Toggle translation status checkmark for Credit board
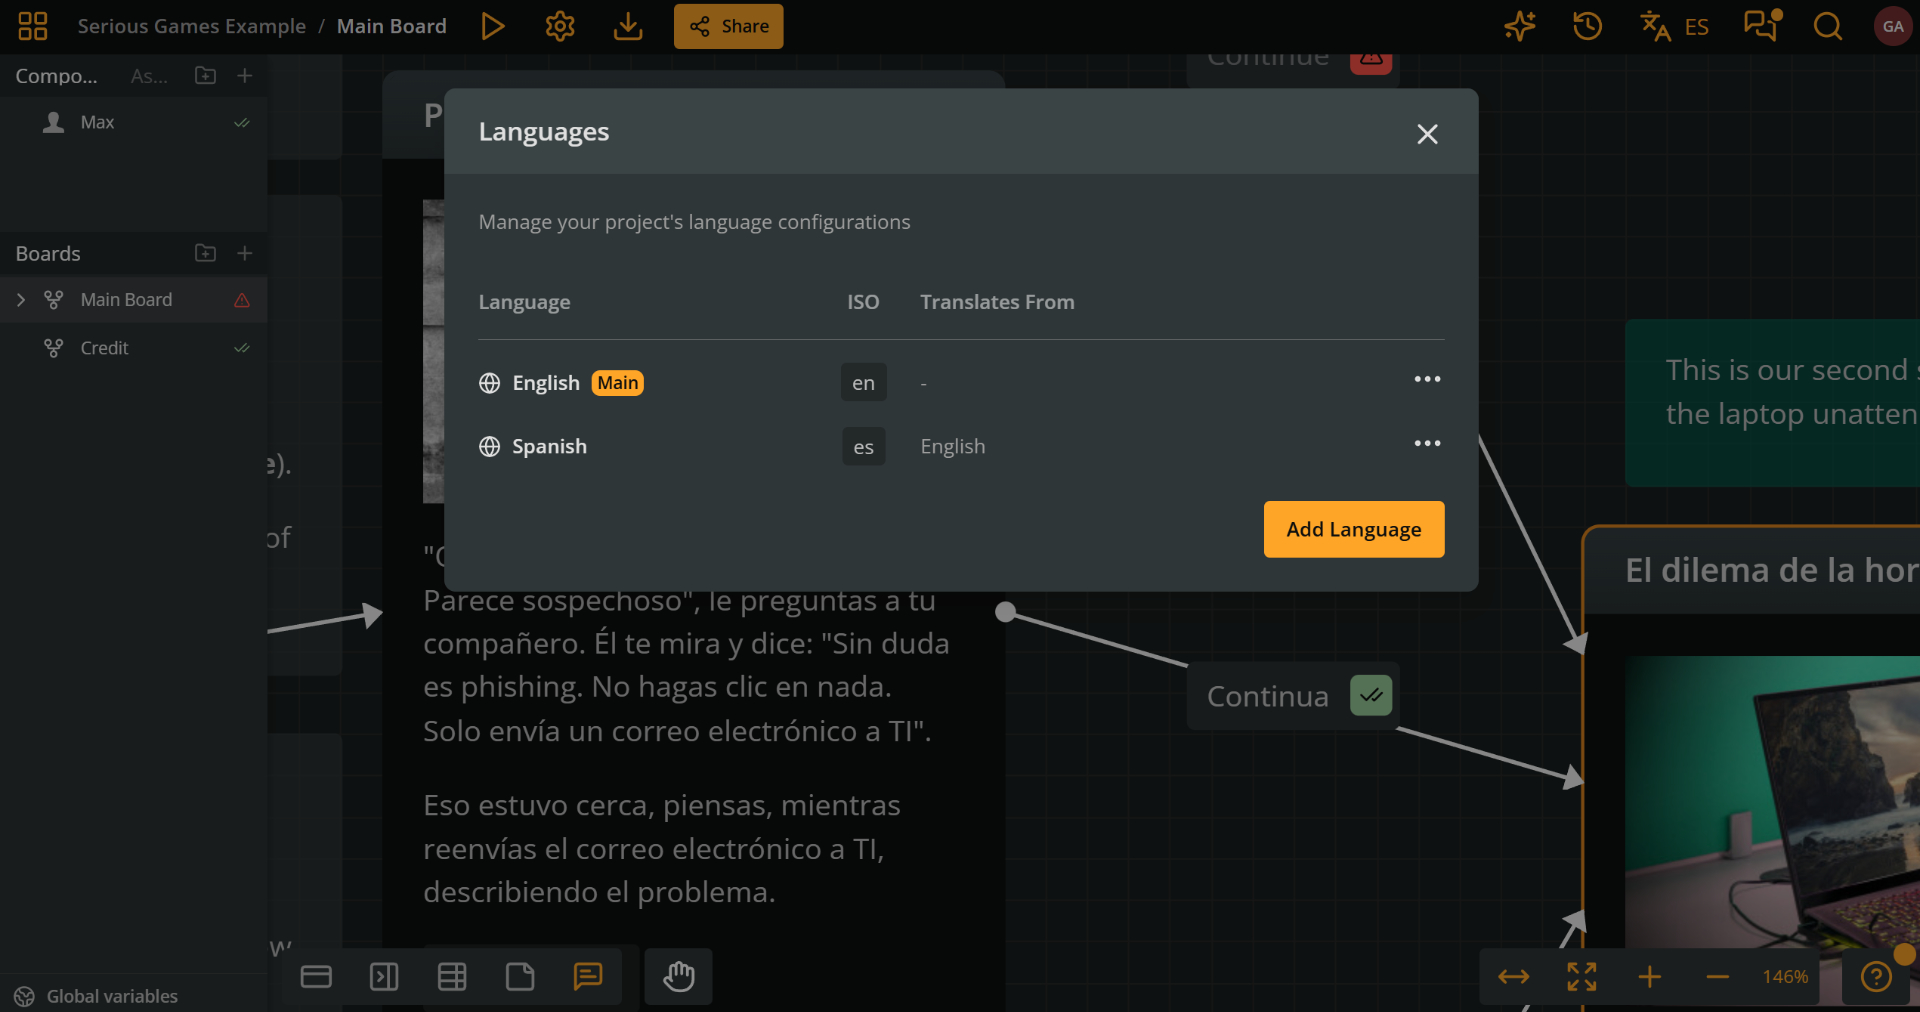 click(x=242, y=348)
